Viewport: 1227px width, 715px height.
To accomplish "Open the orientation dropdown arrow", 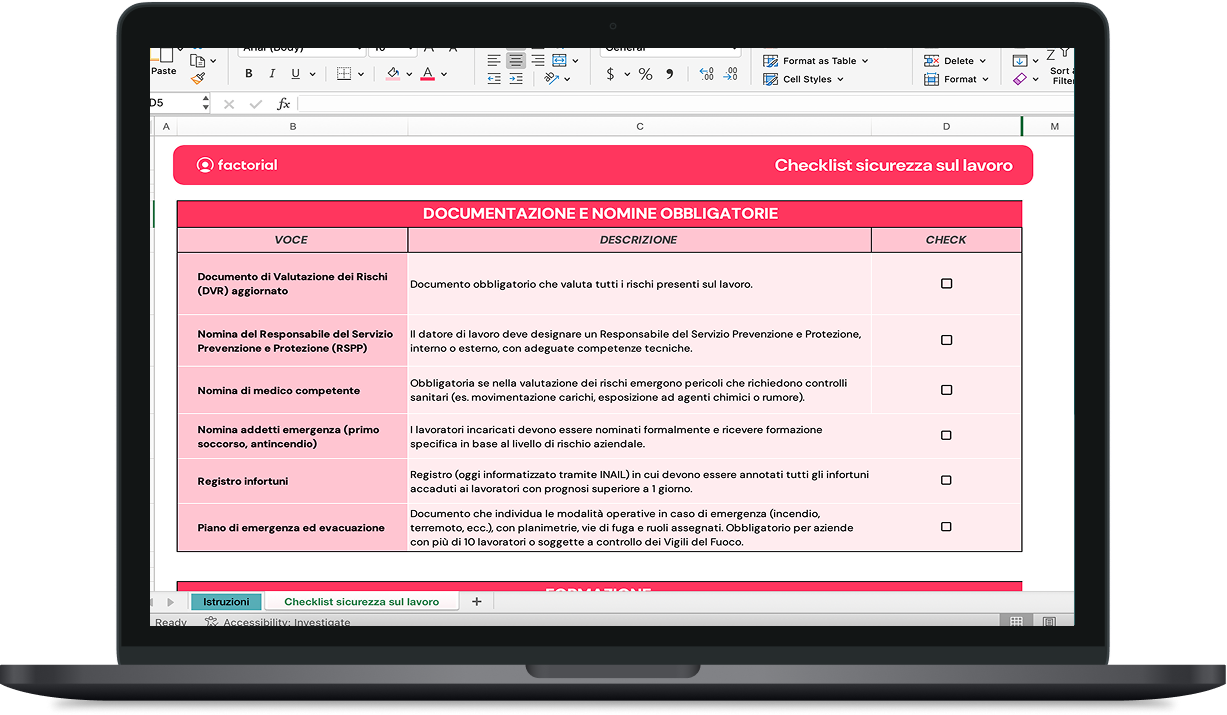I will [567, 78].
